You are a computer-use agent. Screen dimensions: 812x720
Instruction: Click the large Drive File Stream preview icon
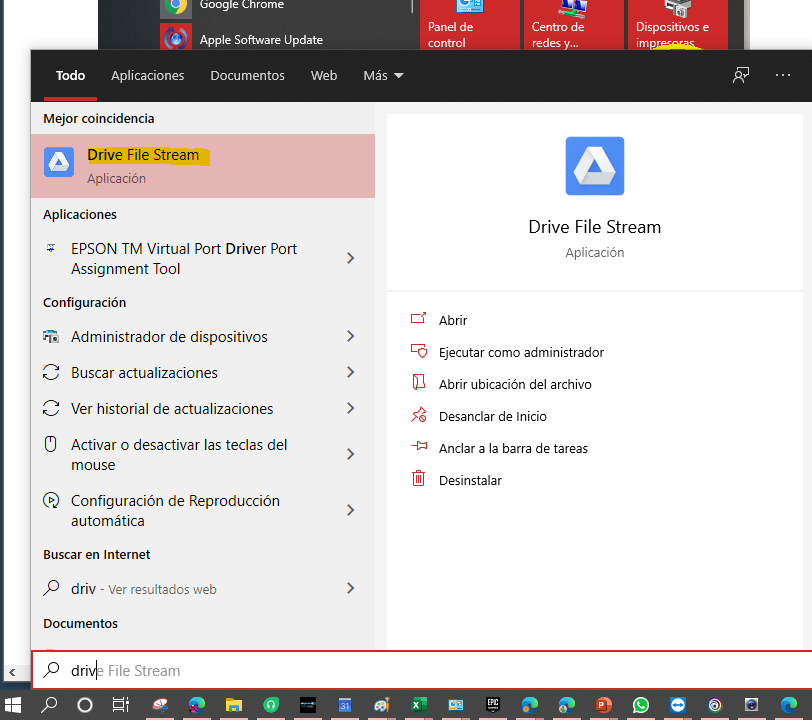tap(594, 166)
